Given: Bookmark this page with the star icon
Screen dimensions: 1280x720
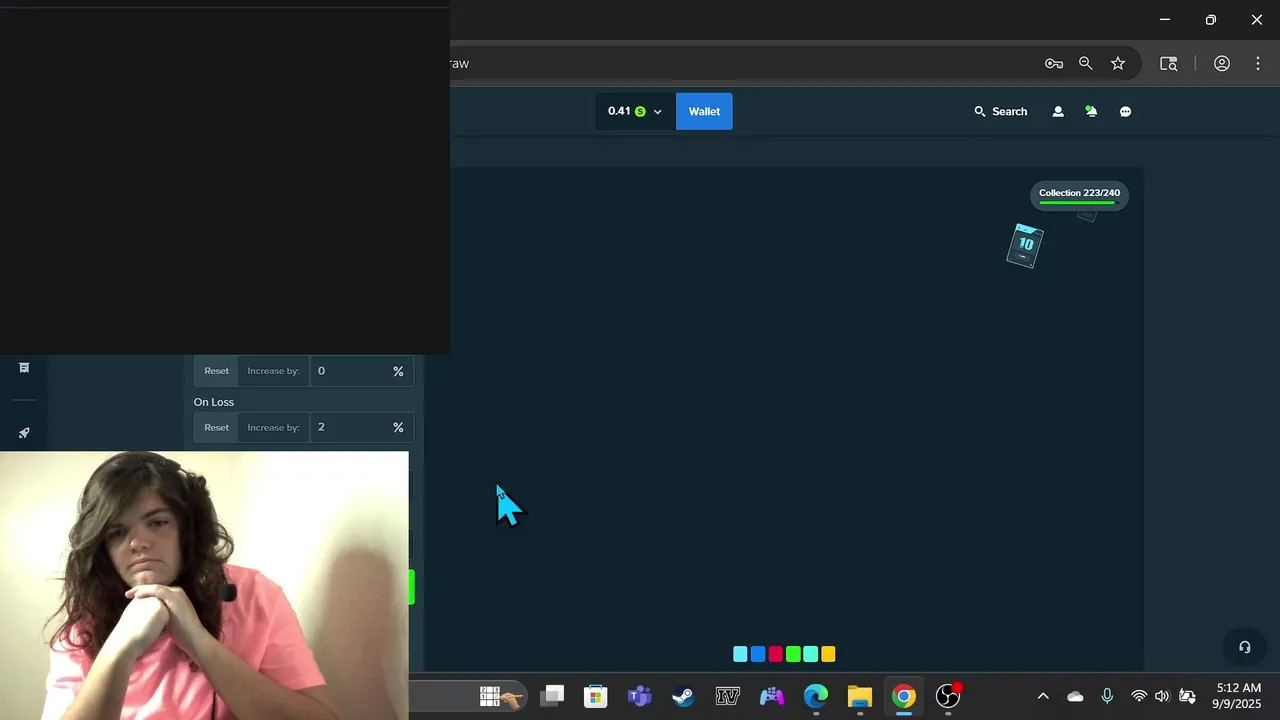Looking at the screenshot, I should coord(1118,63).
